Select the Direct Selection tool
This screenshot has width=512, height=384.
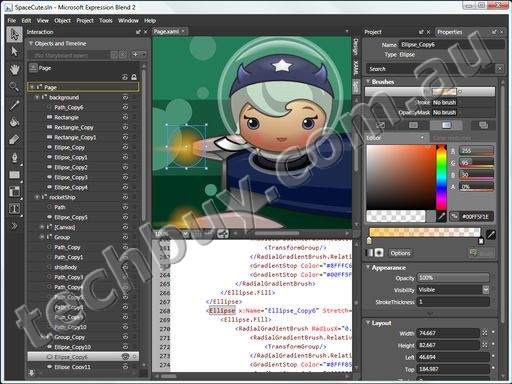14,52
